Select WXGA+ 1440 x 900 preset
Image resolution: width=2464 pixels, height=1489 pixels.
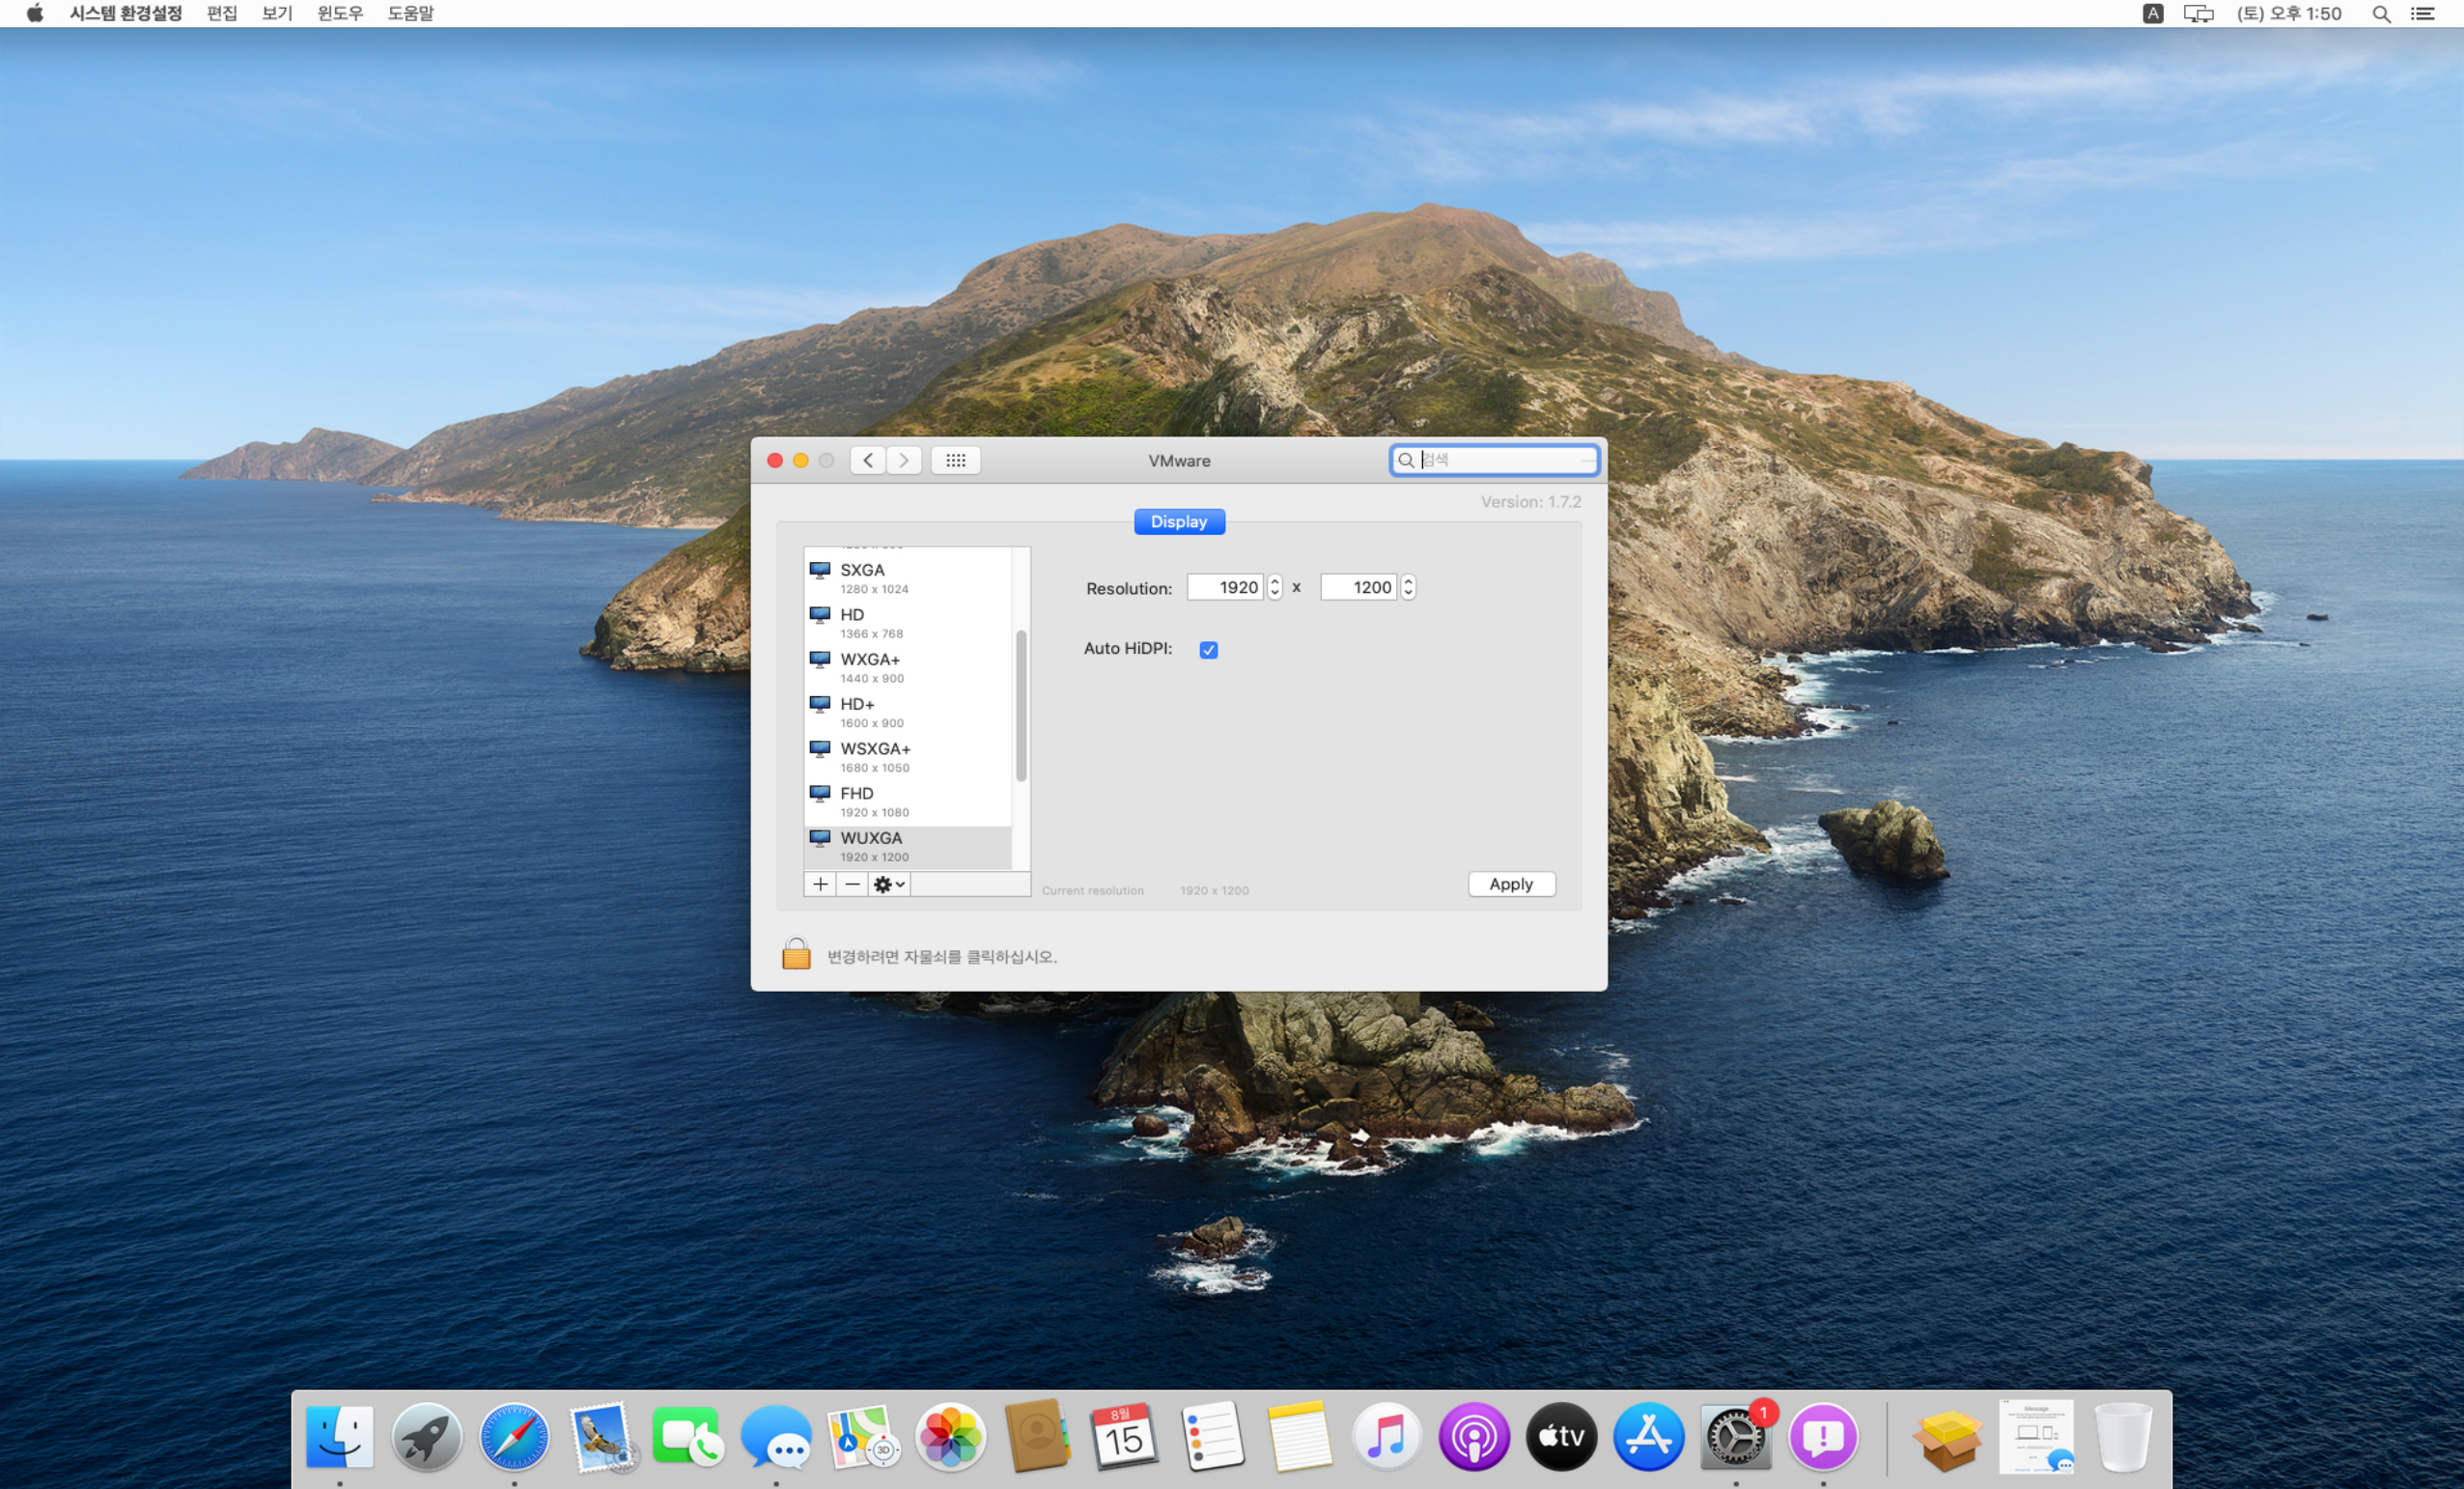(x=908, y=668)
